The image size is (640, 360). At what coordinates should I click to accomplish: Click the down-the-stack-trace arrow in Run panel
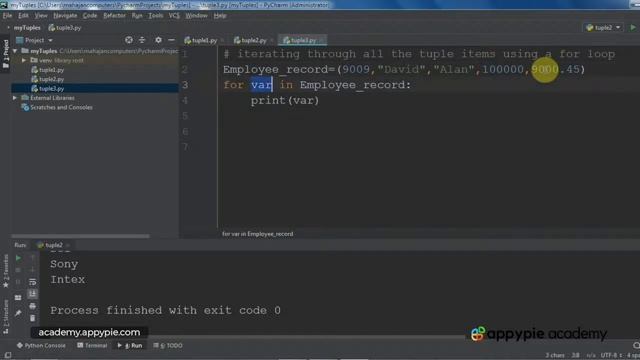point(33,270)
